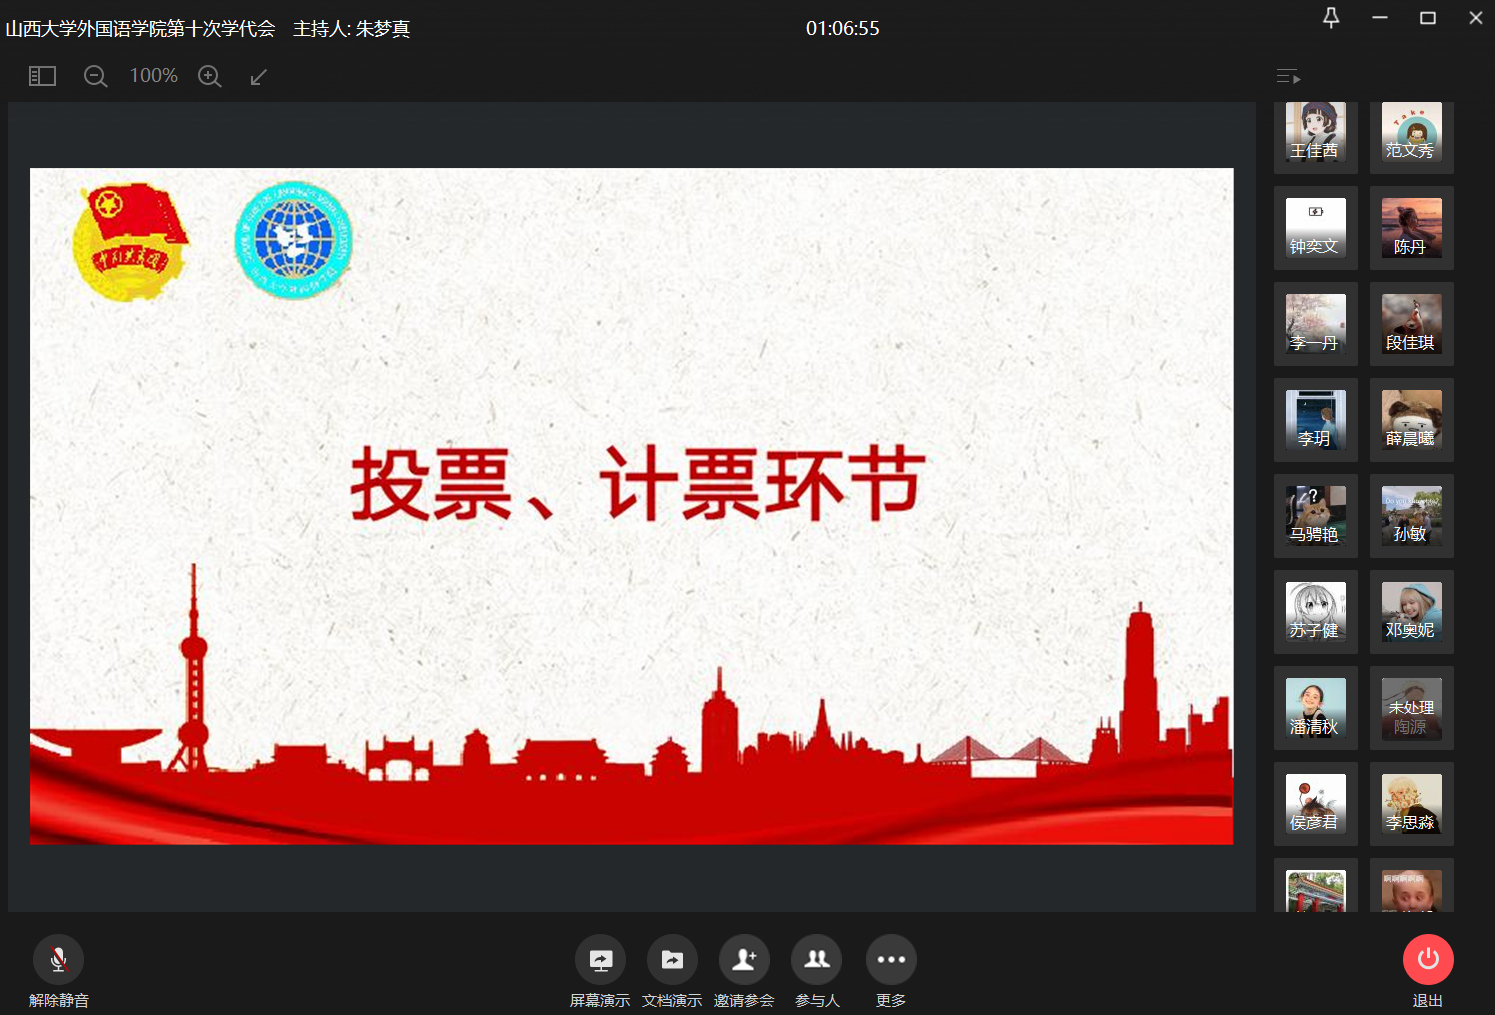
Task: Maximize the meeting window
Action: [1427, 18]
